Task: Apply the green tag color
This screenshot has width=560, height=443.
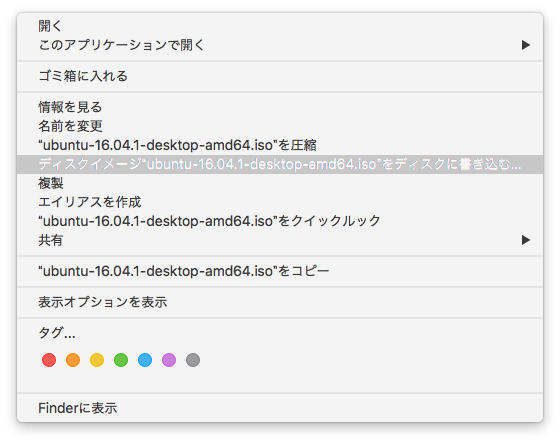Action: [x=121, y=360]
